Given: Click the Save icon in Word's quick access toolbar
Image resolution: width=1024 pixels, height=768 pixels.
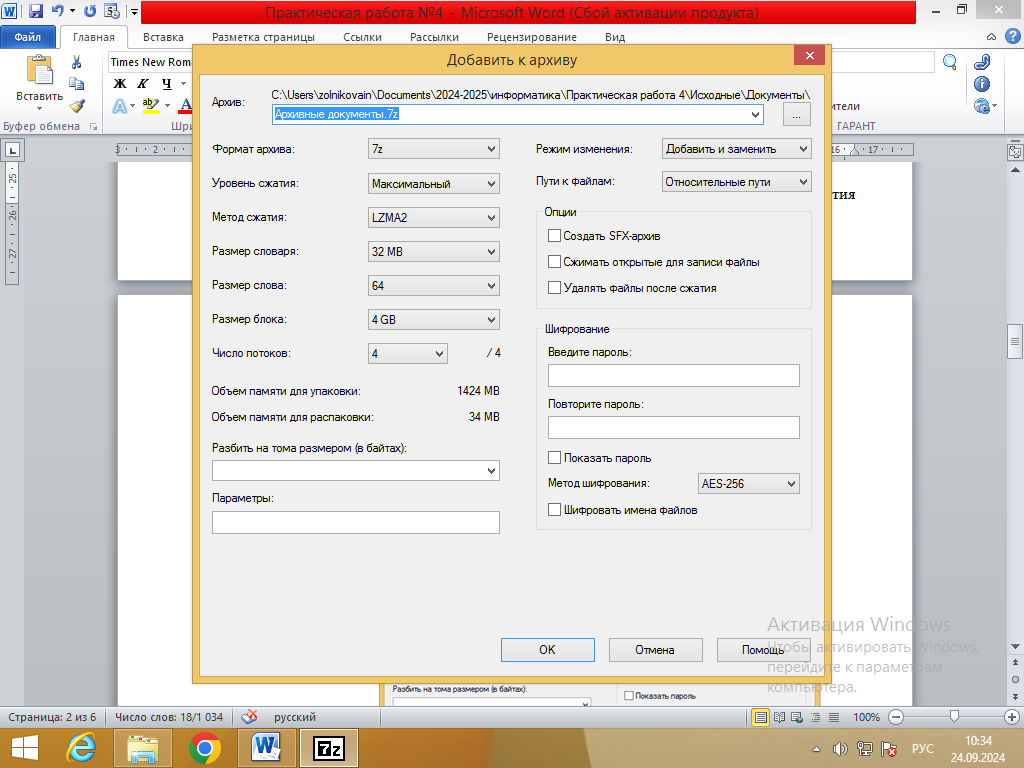Looking at the screenshot, I should (x=35, y=11).
